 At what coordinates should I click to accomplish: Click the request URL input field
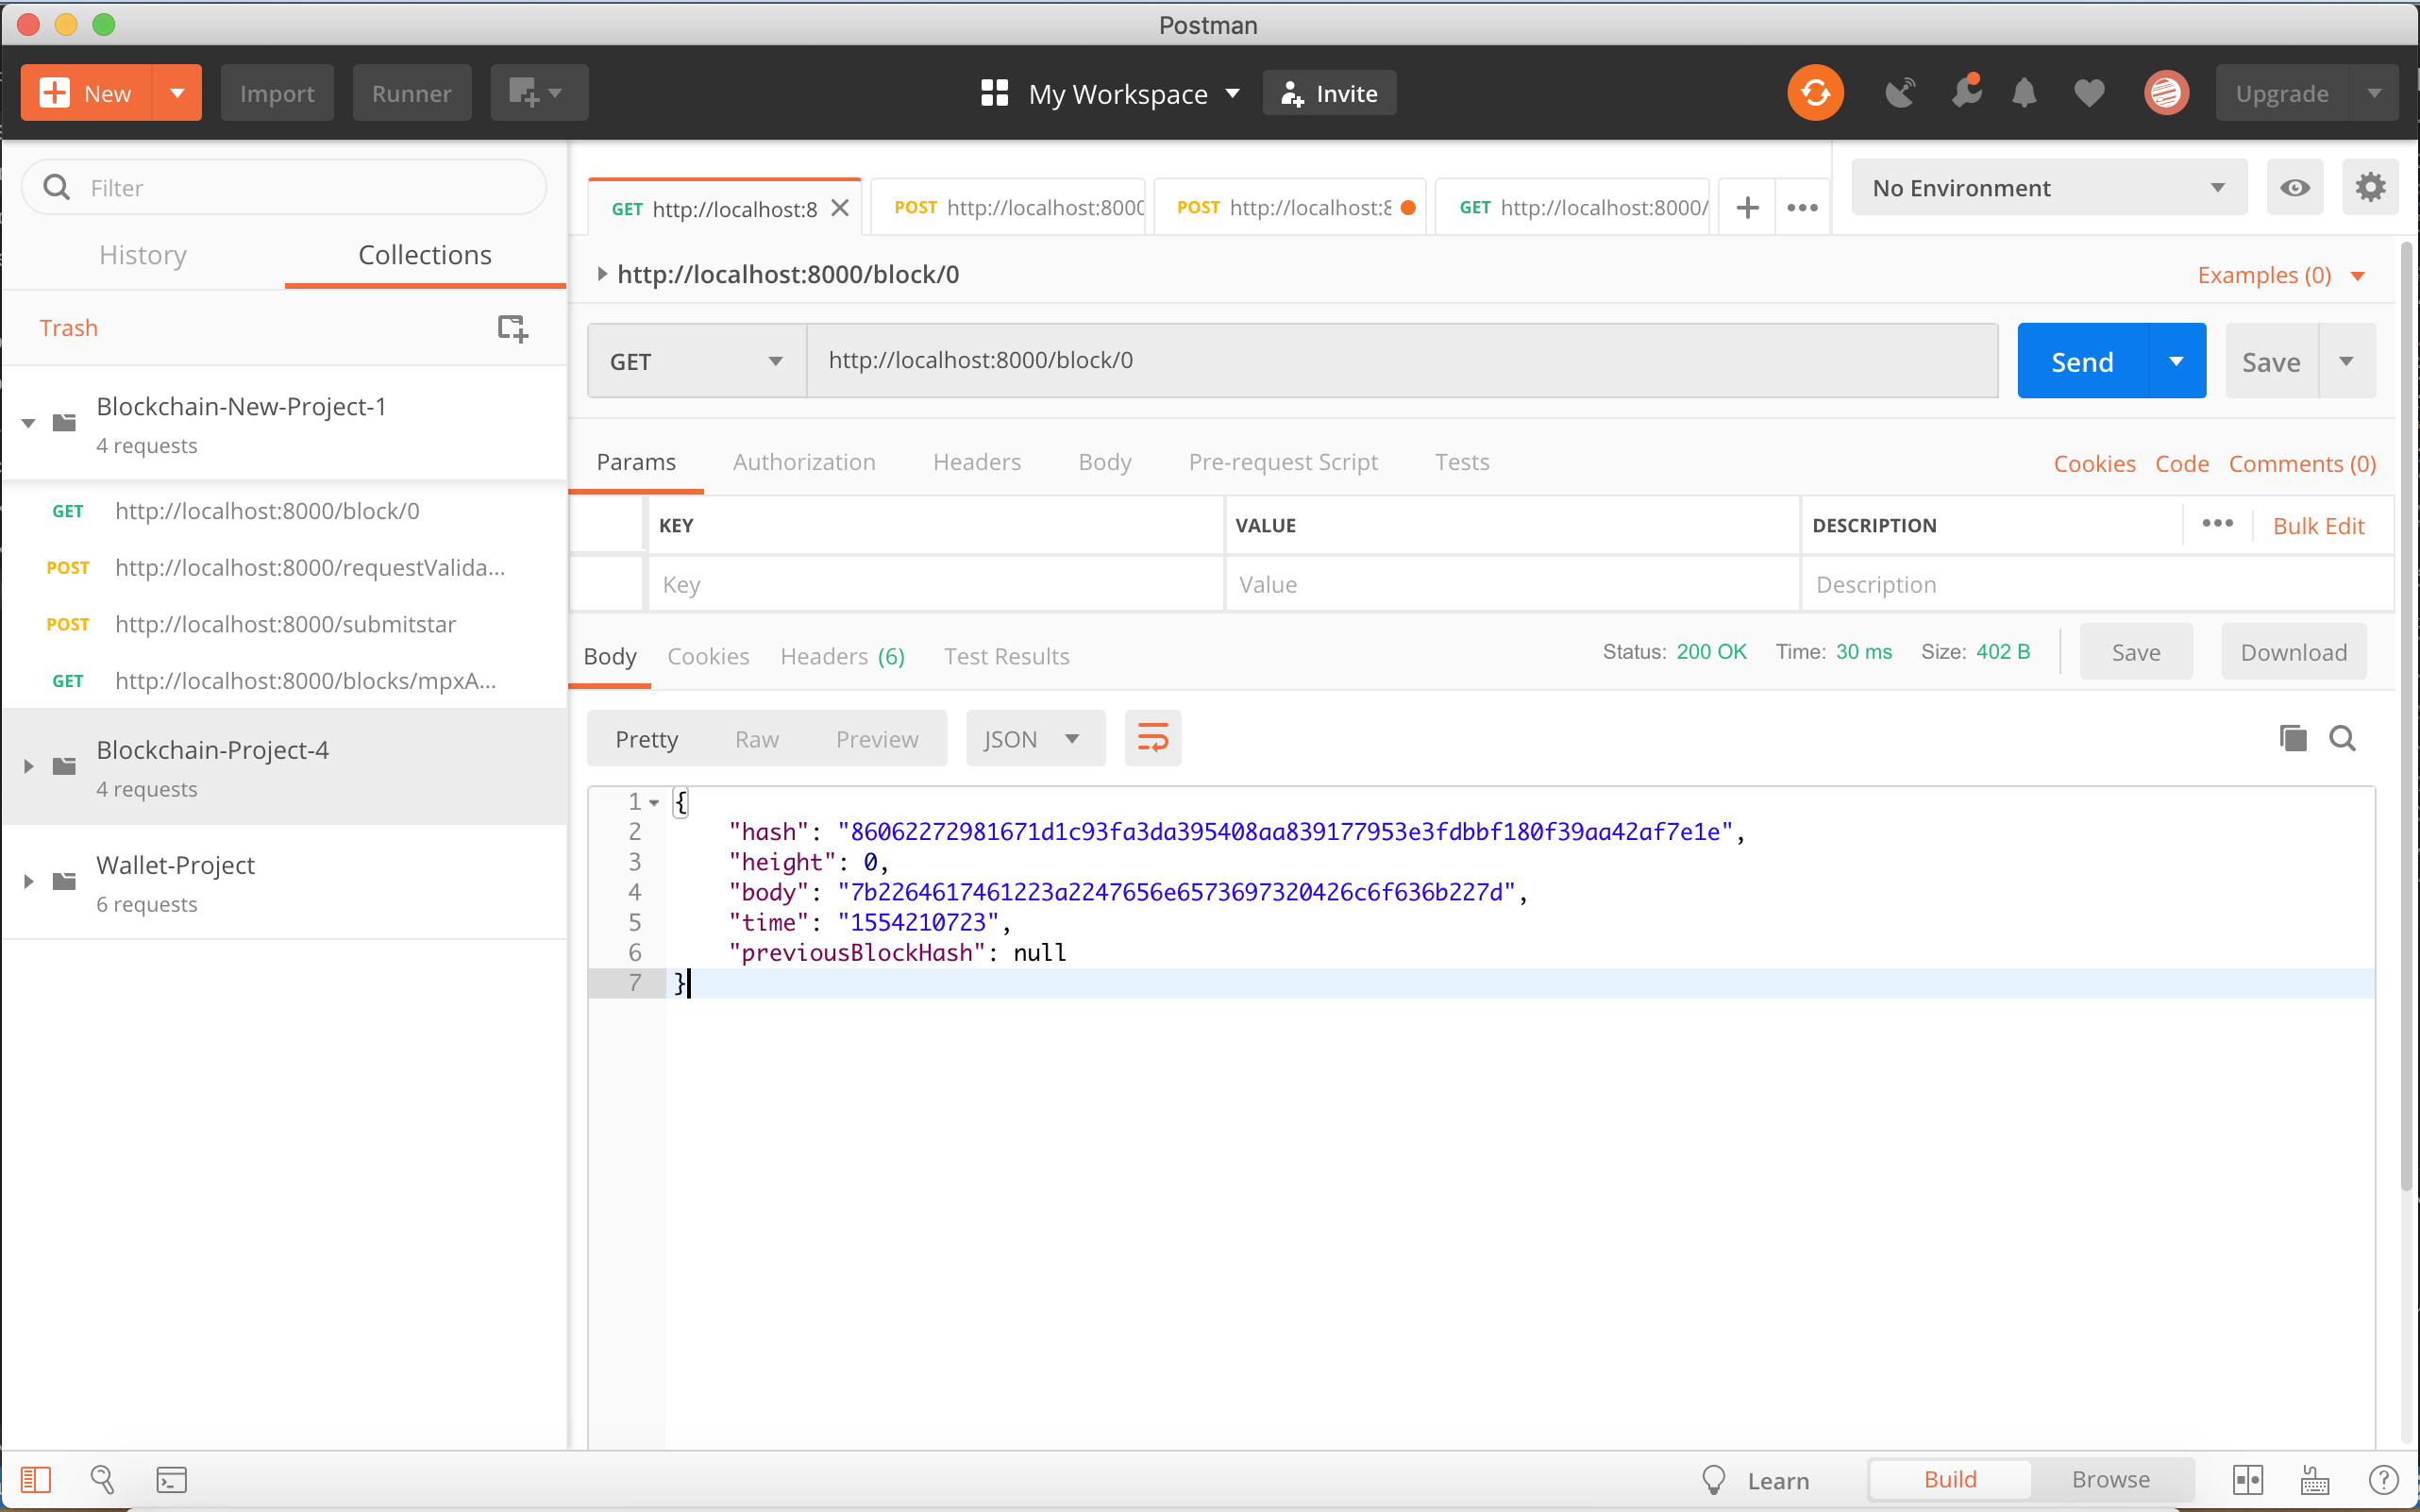(x=1400, y=360)
